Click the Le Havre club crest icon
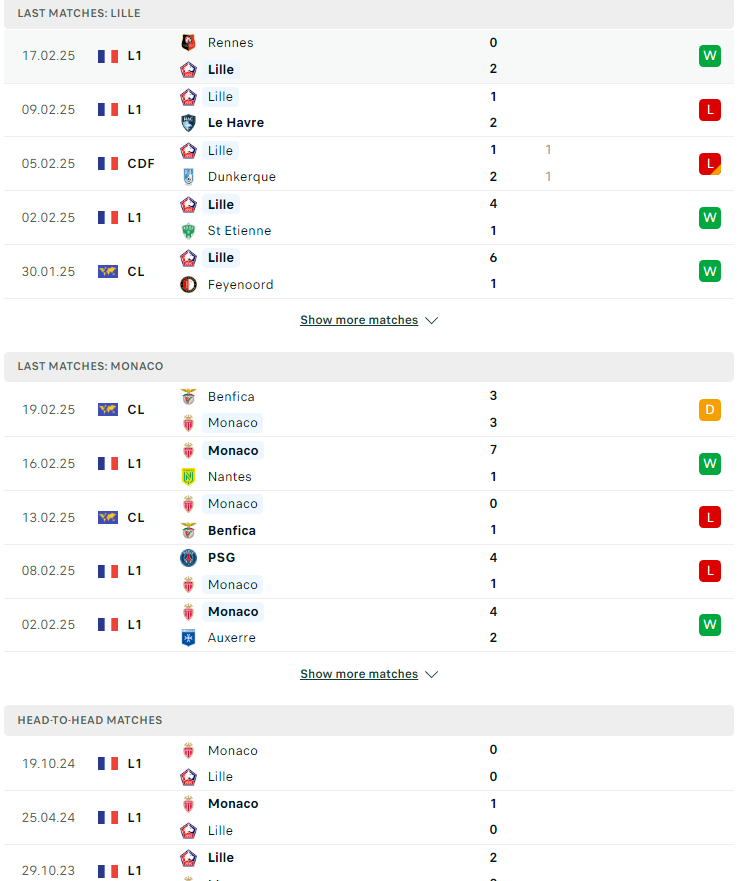Screen dimensions: 744x881 click(188, 122)
